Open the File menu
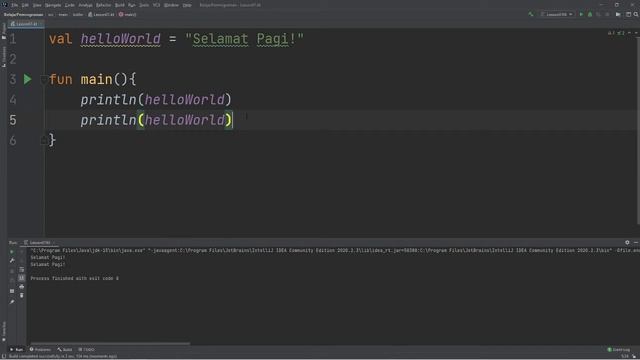Image resolution: width=640 pixels, height=360 pixels. pos(15,5)
